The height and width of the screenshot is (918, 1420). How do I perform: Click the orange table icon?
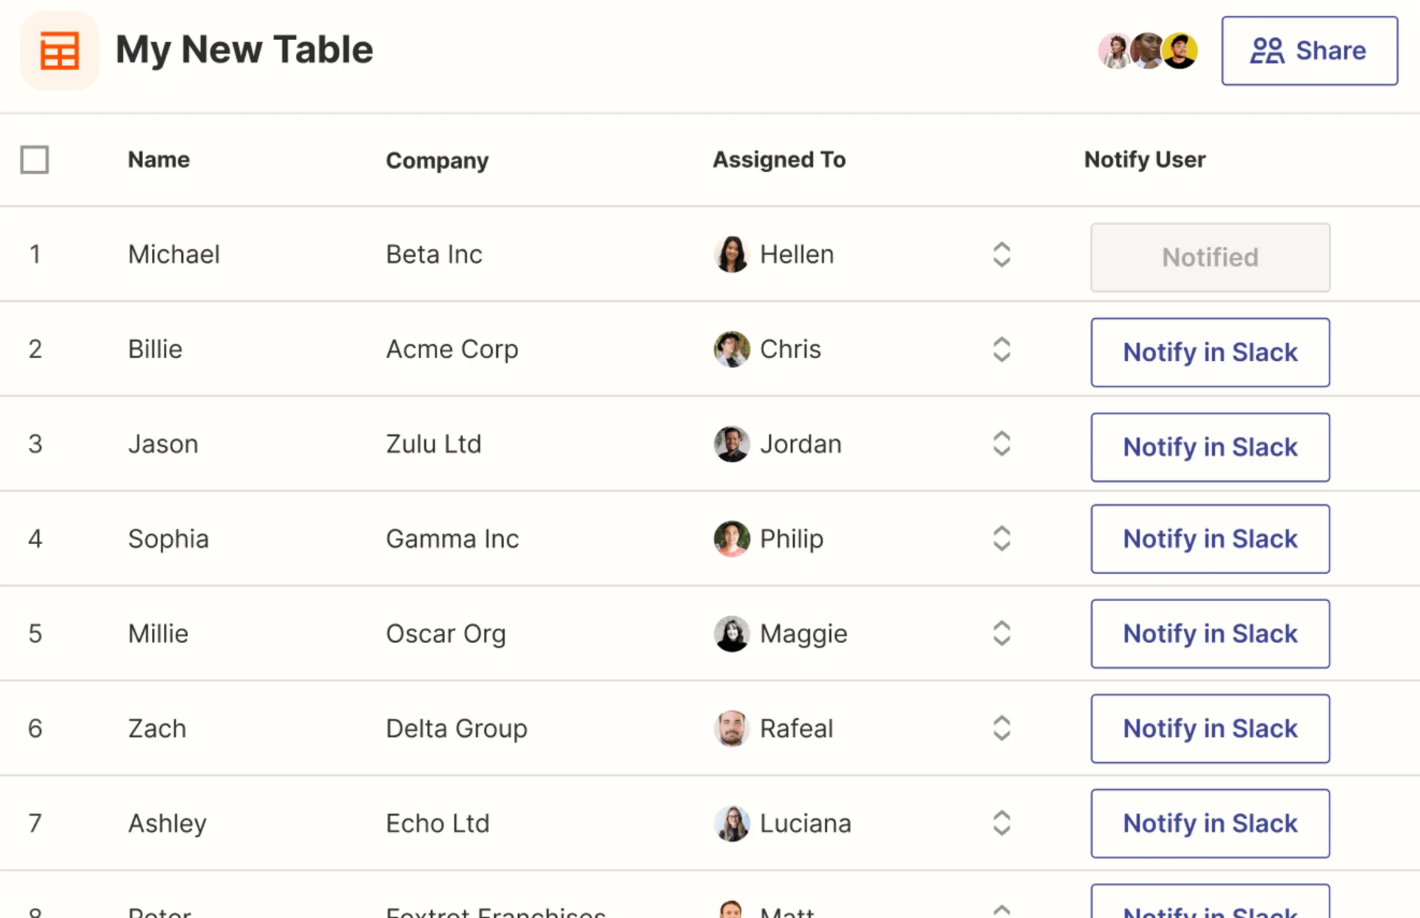tap(59, 51)
